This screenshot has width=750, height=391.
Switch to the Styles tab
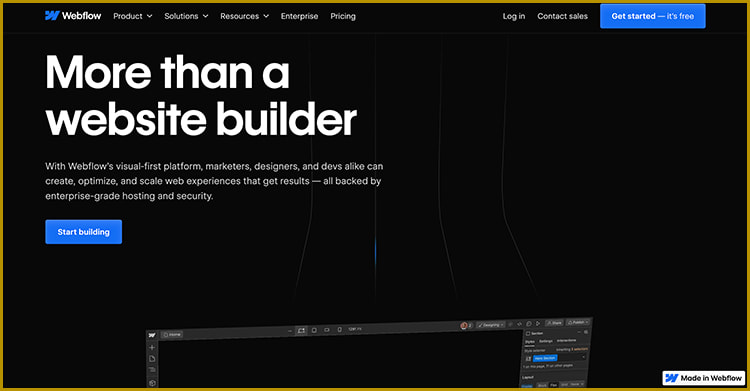click(x=529, y=342)
